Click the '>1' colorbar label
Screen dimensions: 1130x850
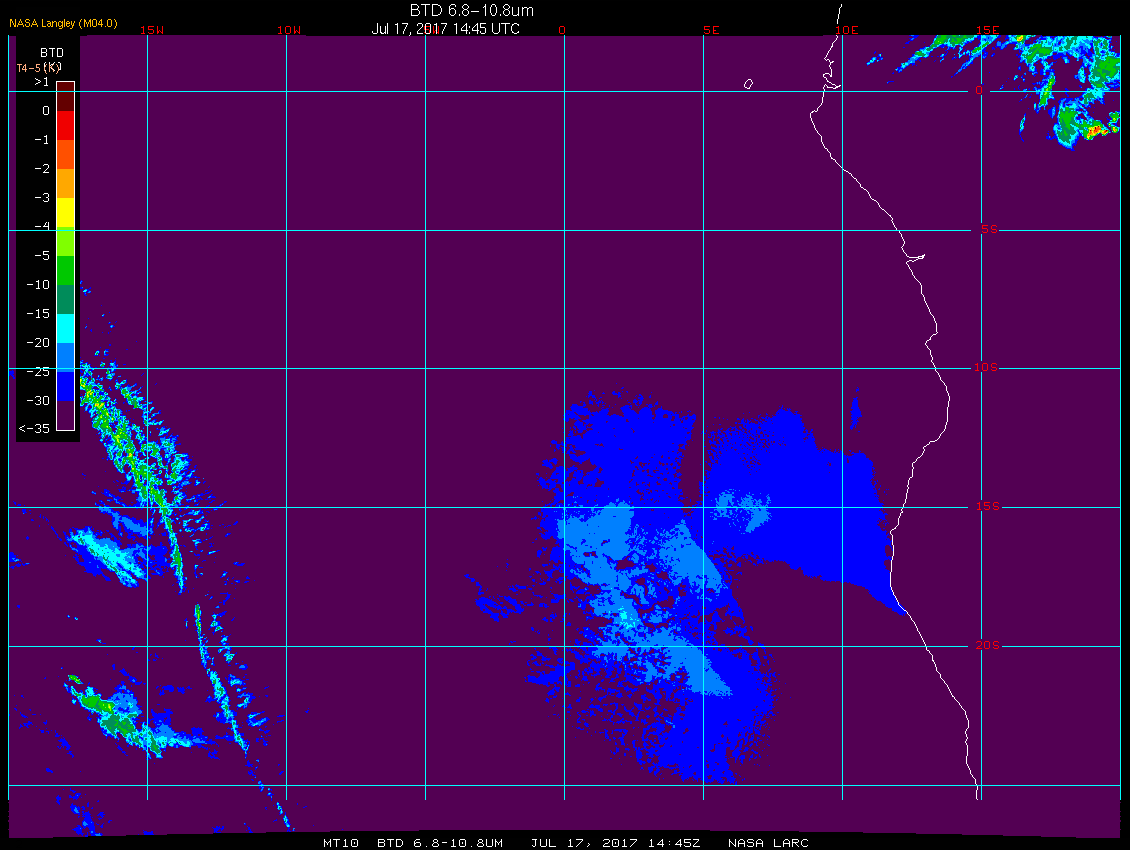point(42,82)
